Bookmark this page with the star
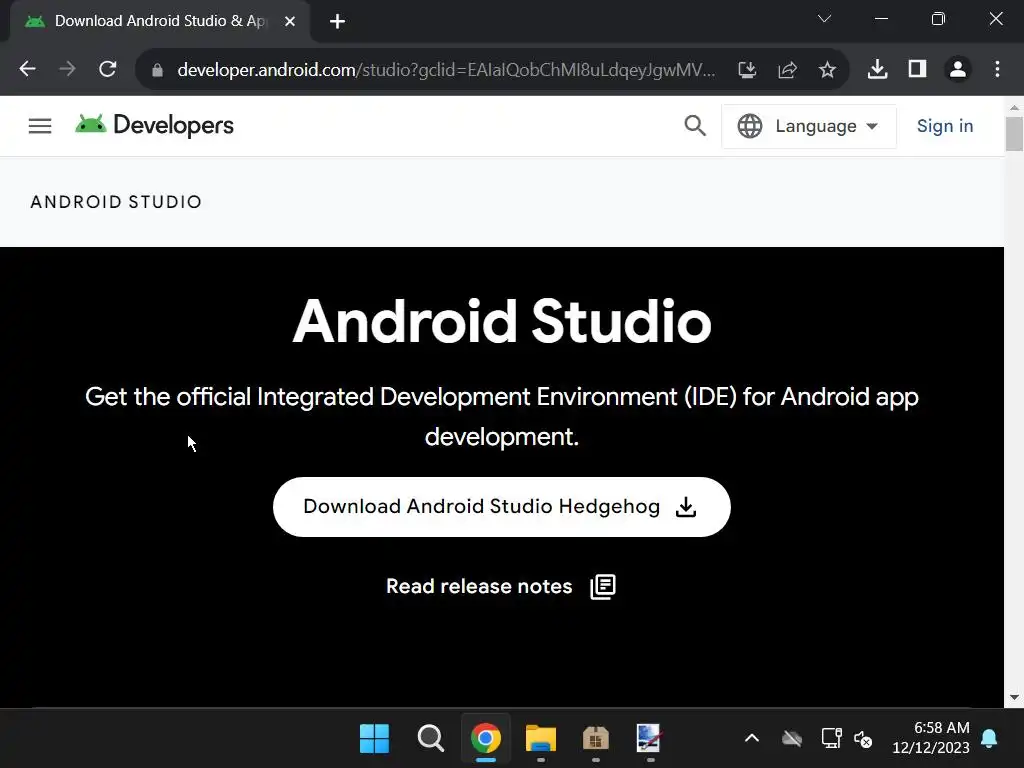Screen dimensions: 1024x768 coord(827,69)
